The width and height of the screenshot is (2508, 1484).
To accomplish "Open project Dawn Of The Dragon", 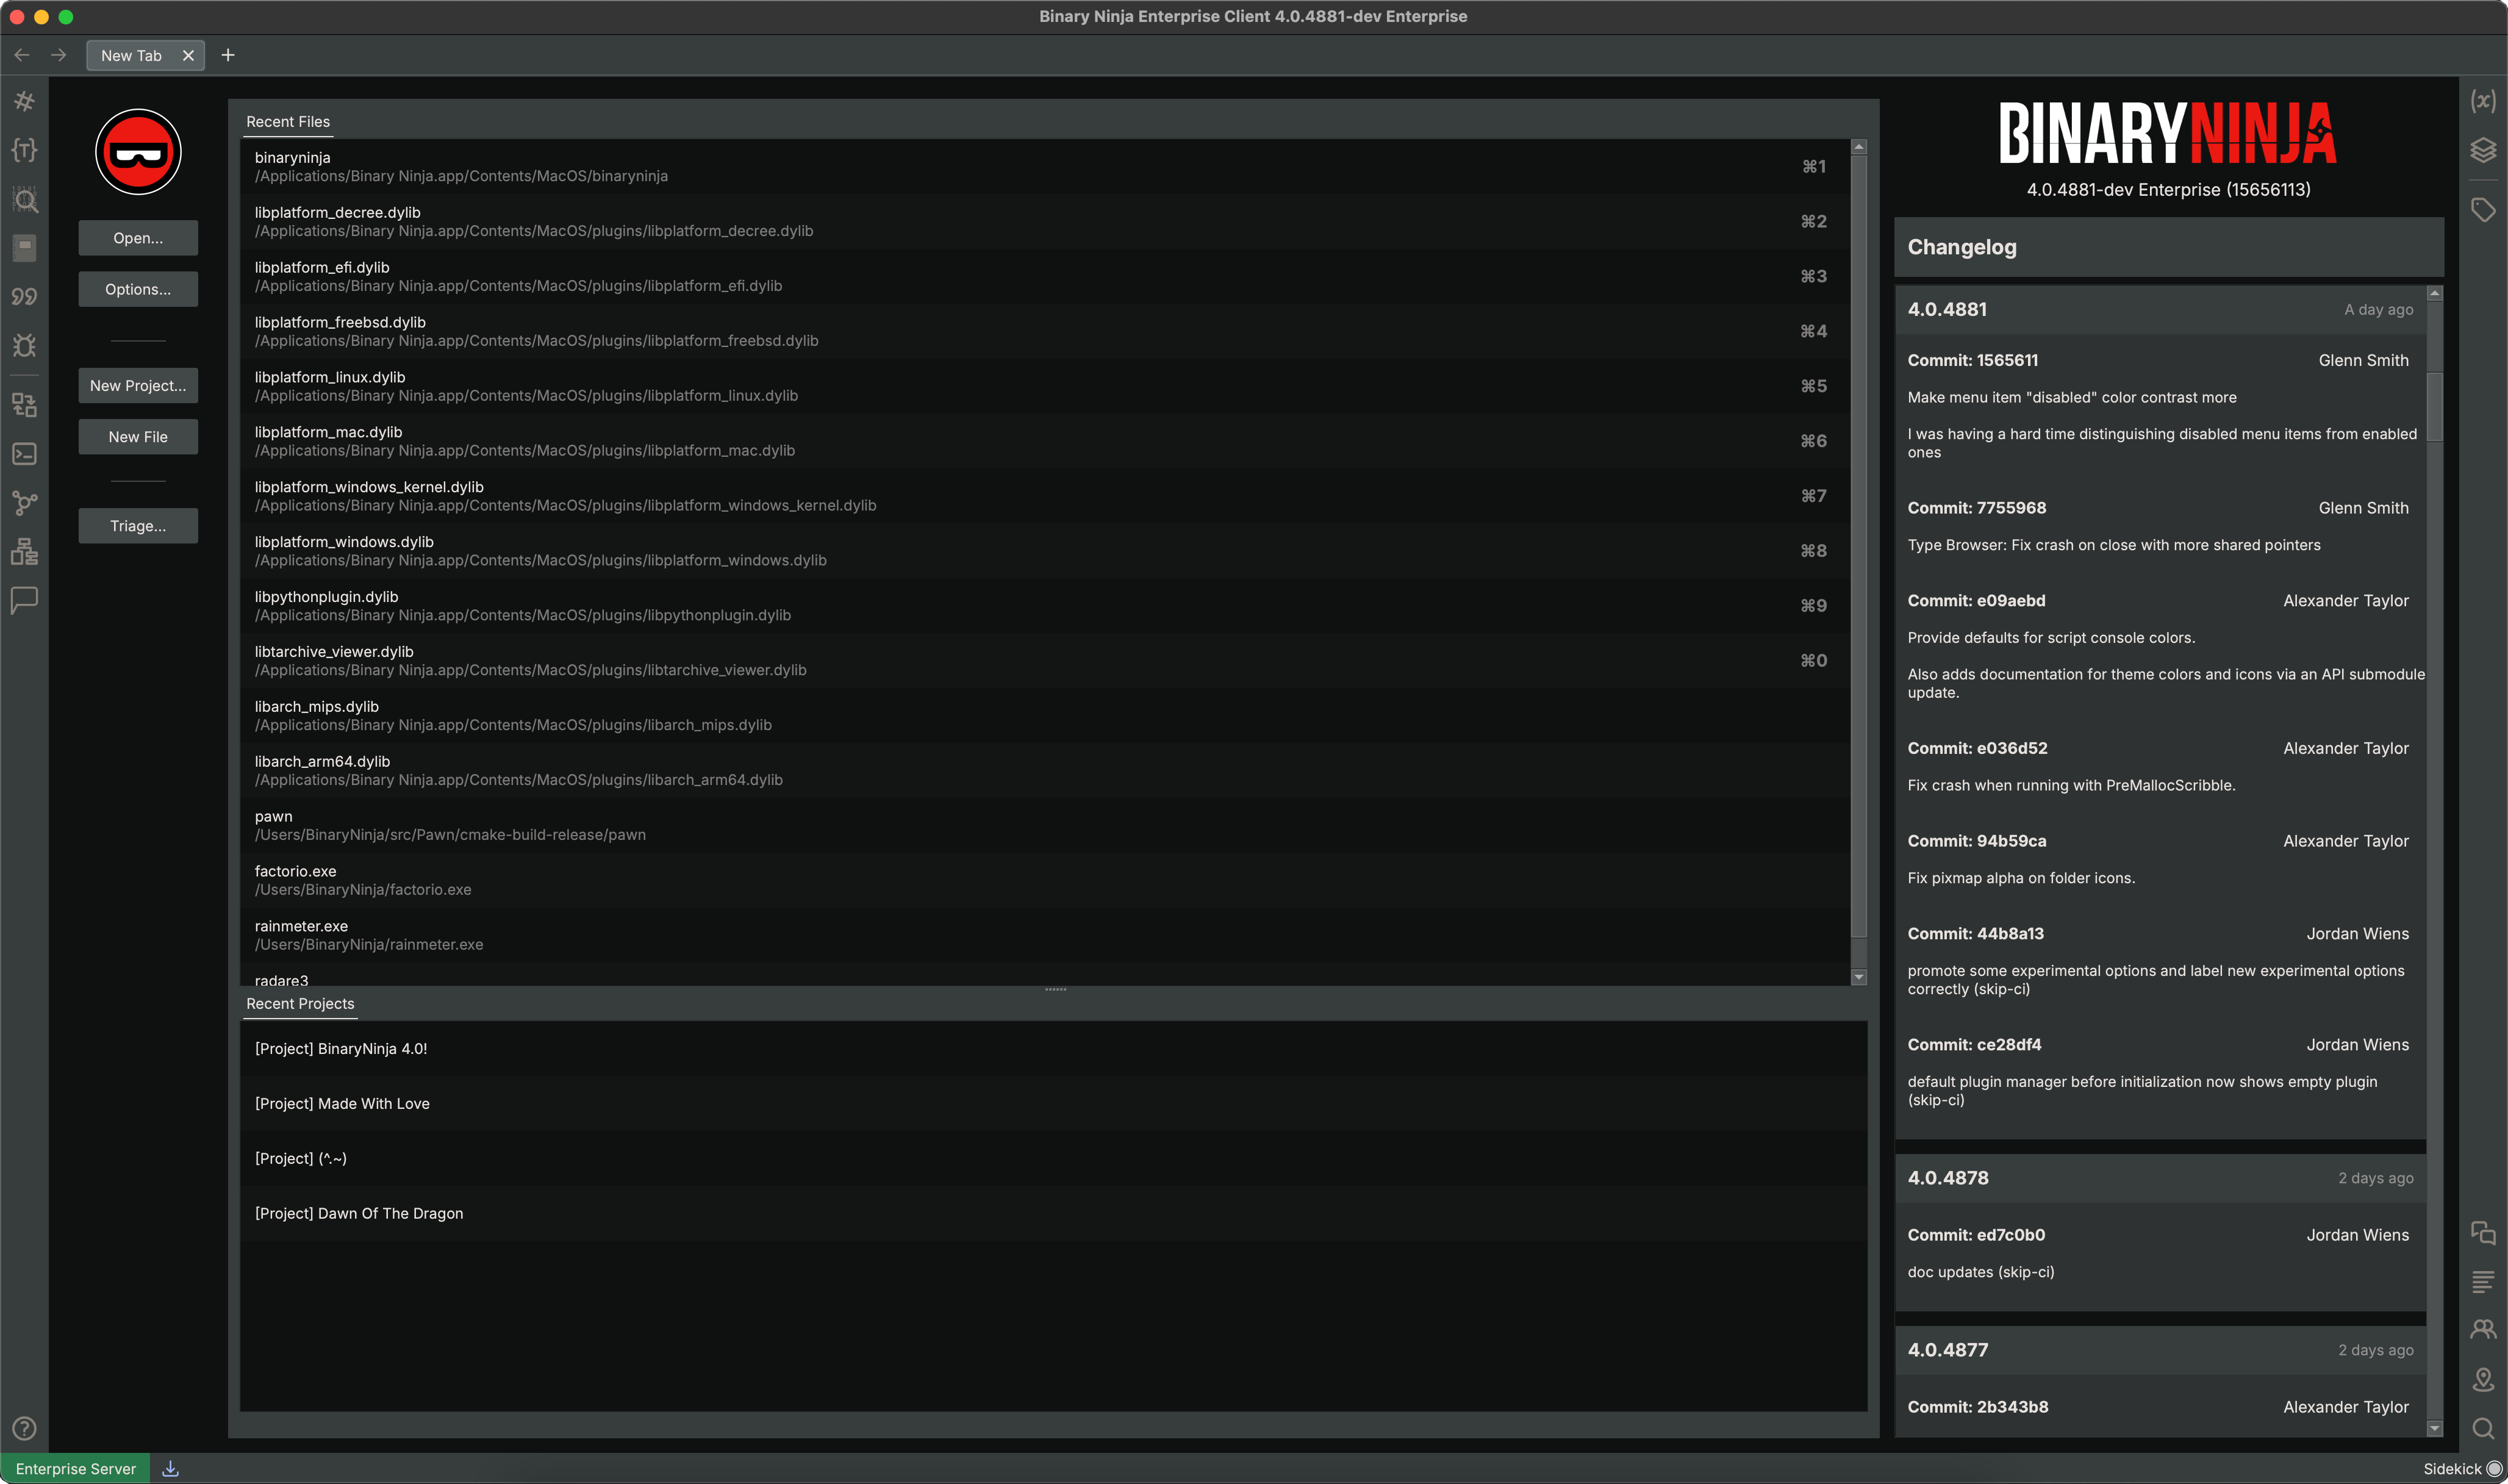I will point(1053,1214).
